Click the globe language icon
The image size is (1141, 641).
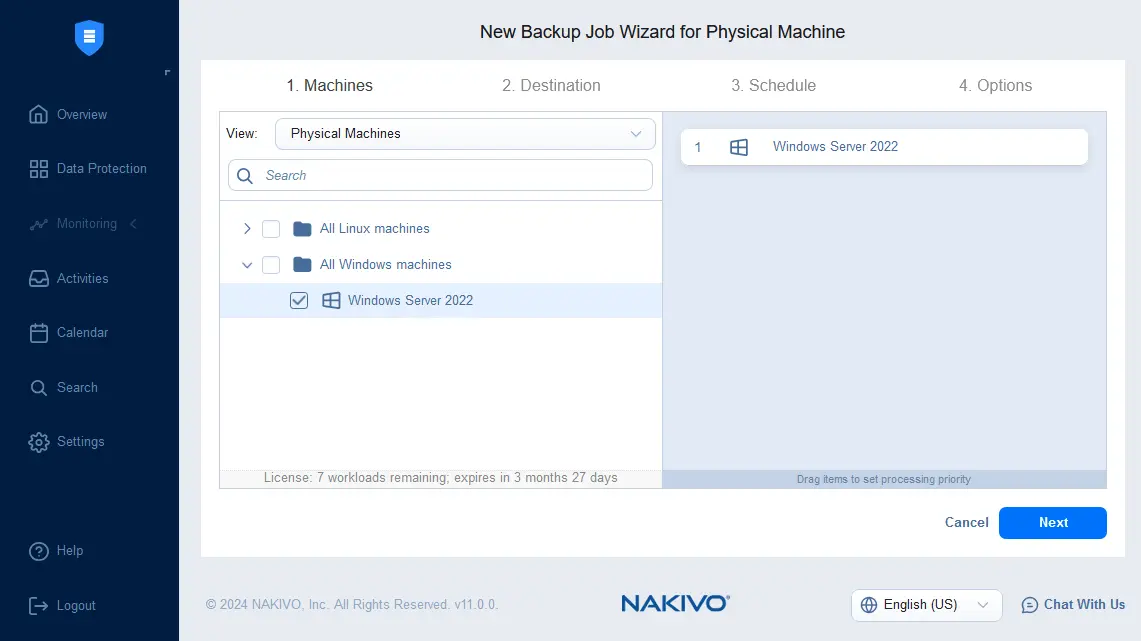[x=869, y=605]
